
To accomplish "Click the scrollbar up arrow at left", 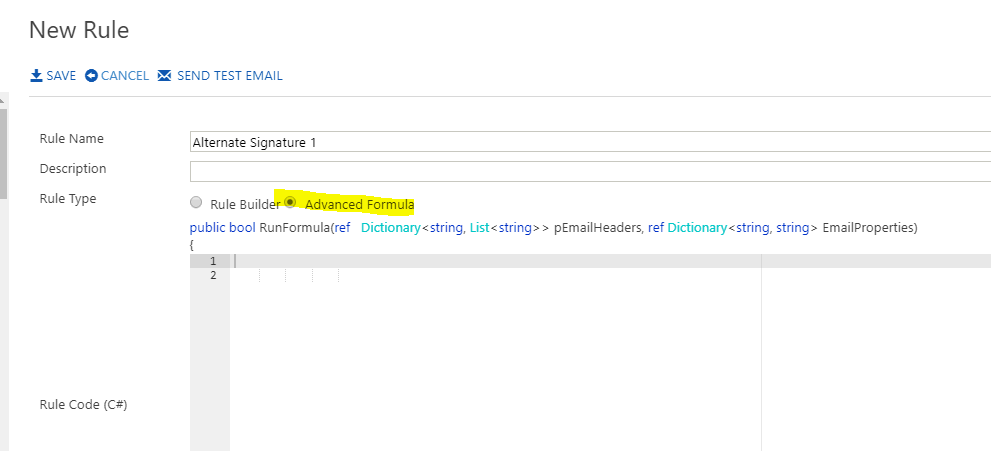I will (x=3, y=100).
